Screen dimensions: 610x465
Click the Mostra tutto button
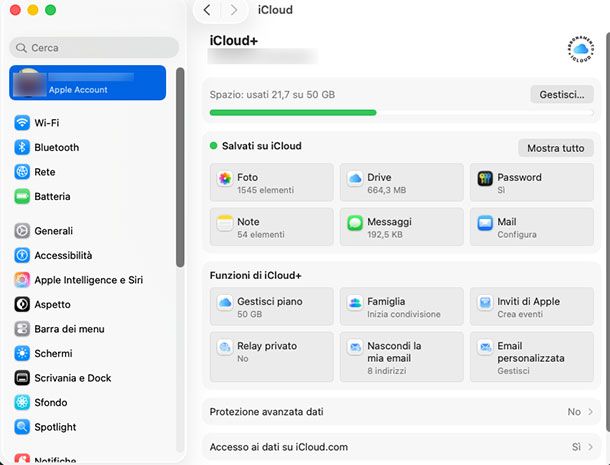coord(556,148)
